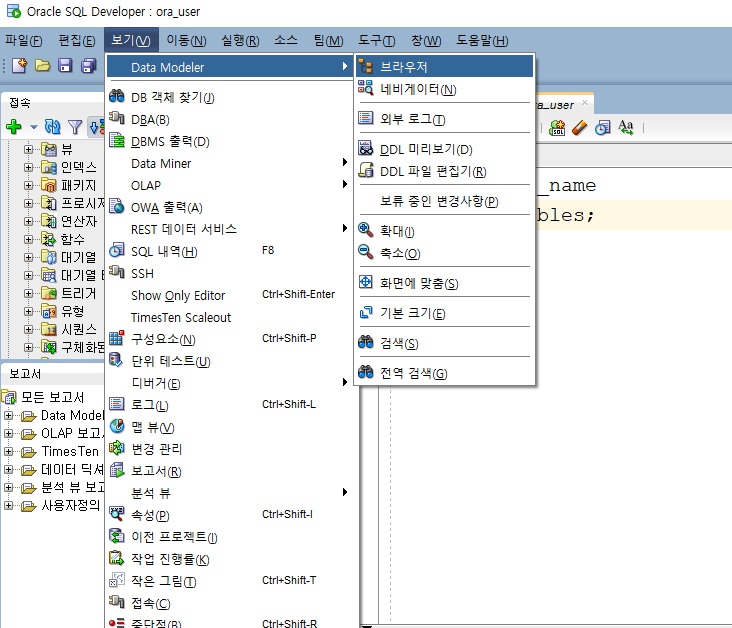The height and width of the screenshot is (628, 732).
Task: Select 화면에 맞춤(S) entry
Action: 444,283
